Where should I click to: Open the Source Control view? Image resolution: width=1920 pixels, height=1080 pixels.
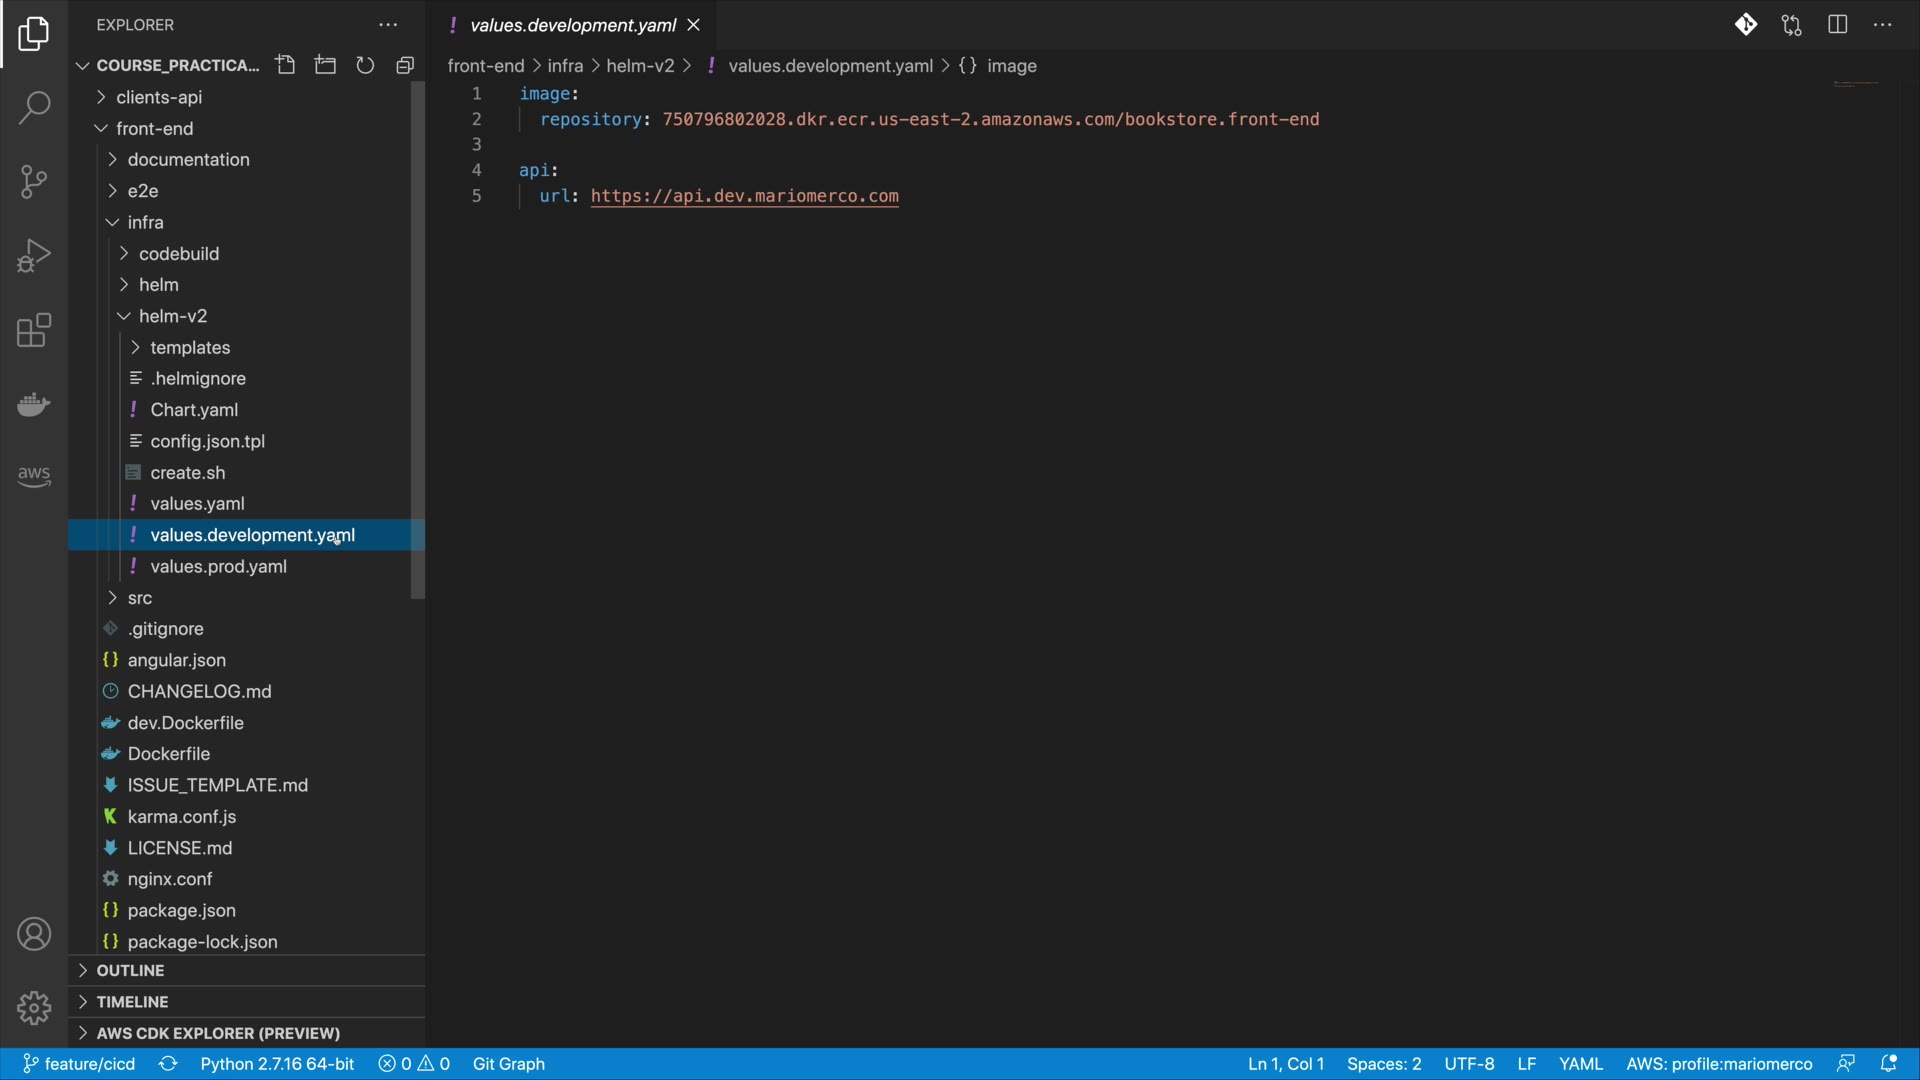tap(34, 182)
